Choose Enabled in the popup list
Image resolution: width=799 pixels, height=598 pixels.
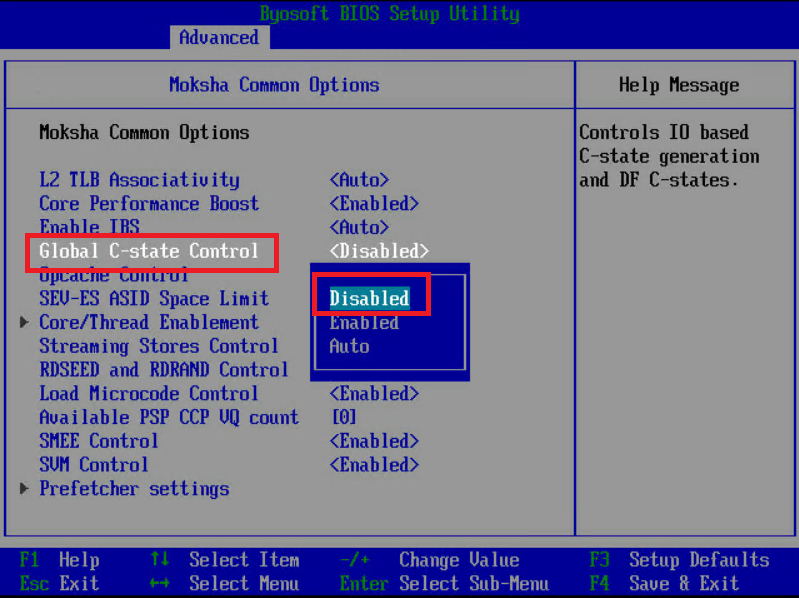point(364,322)
